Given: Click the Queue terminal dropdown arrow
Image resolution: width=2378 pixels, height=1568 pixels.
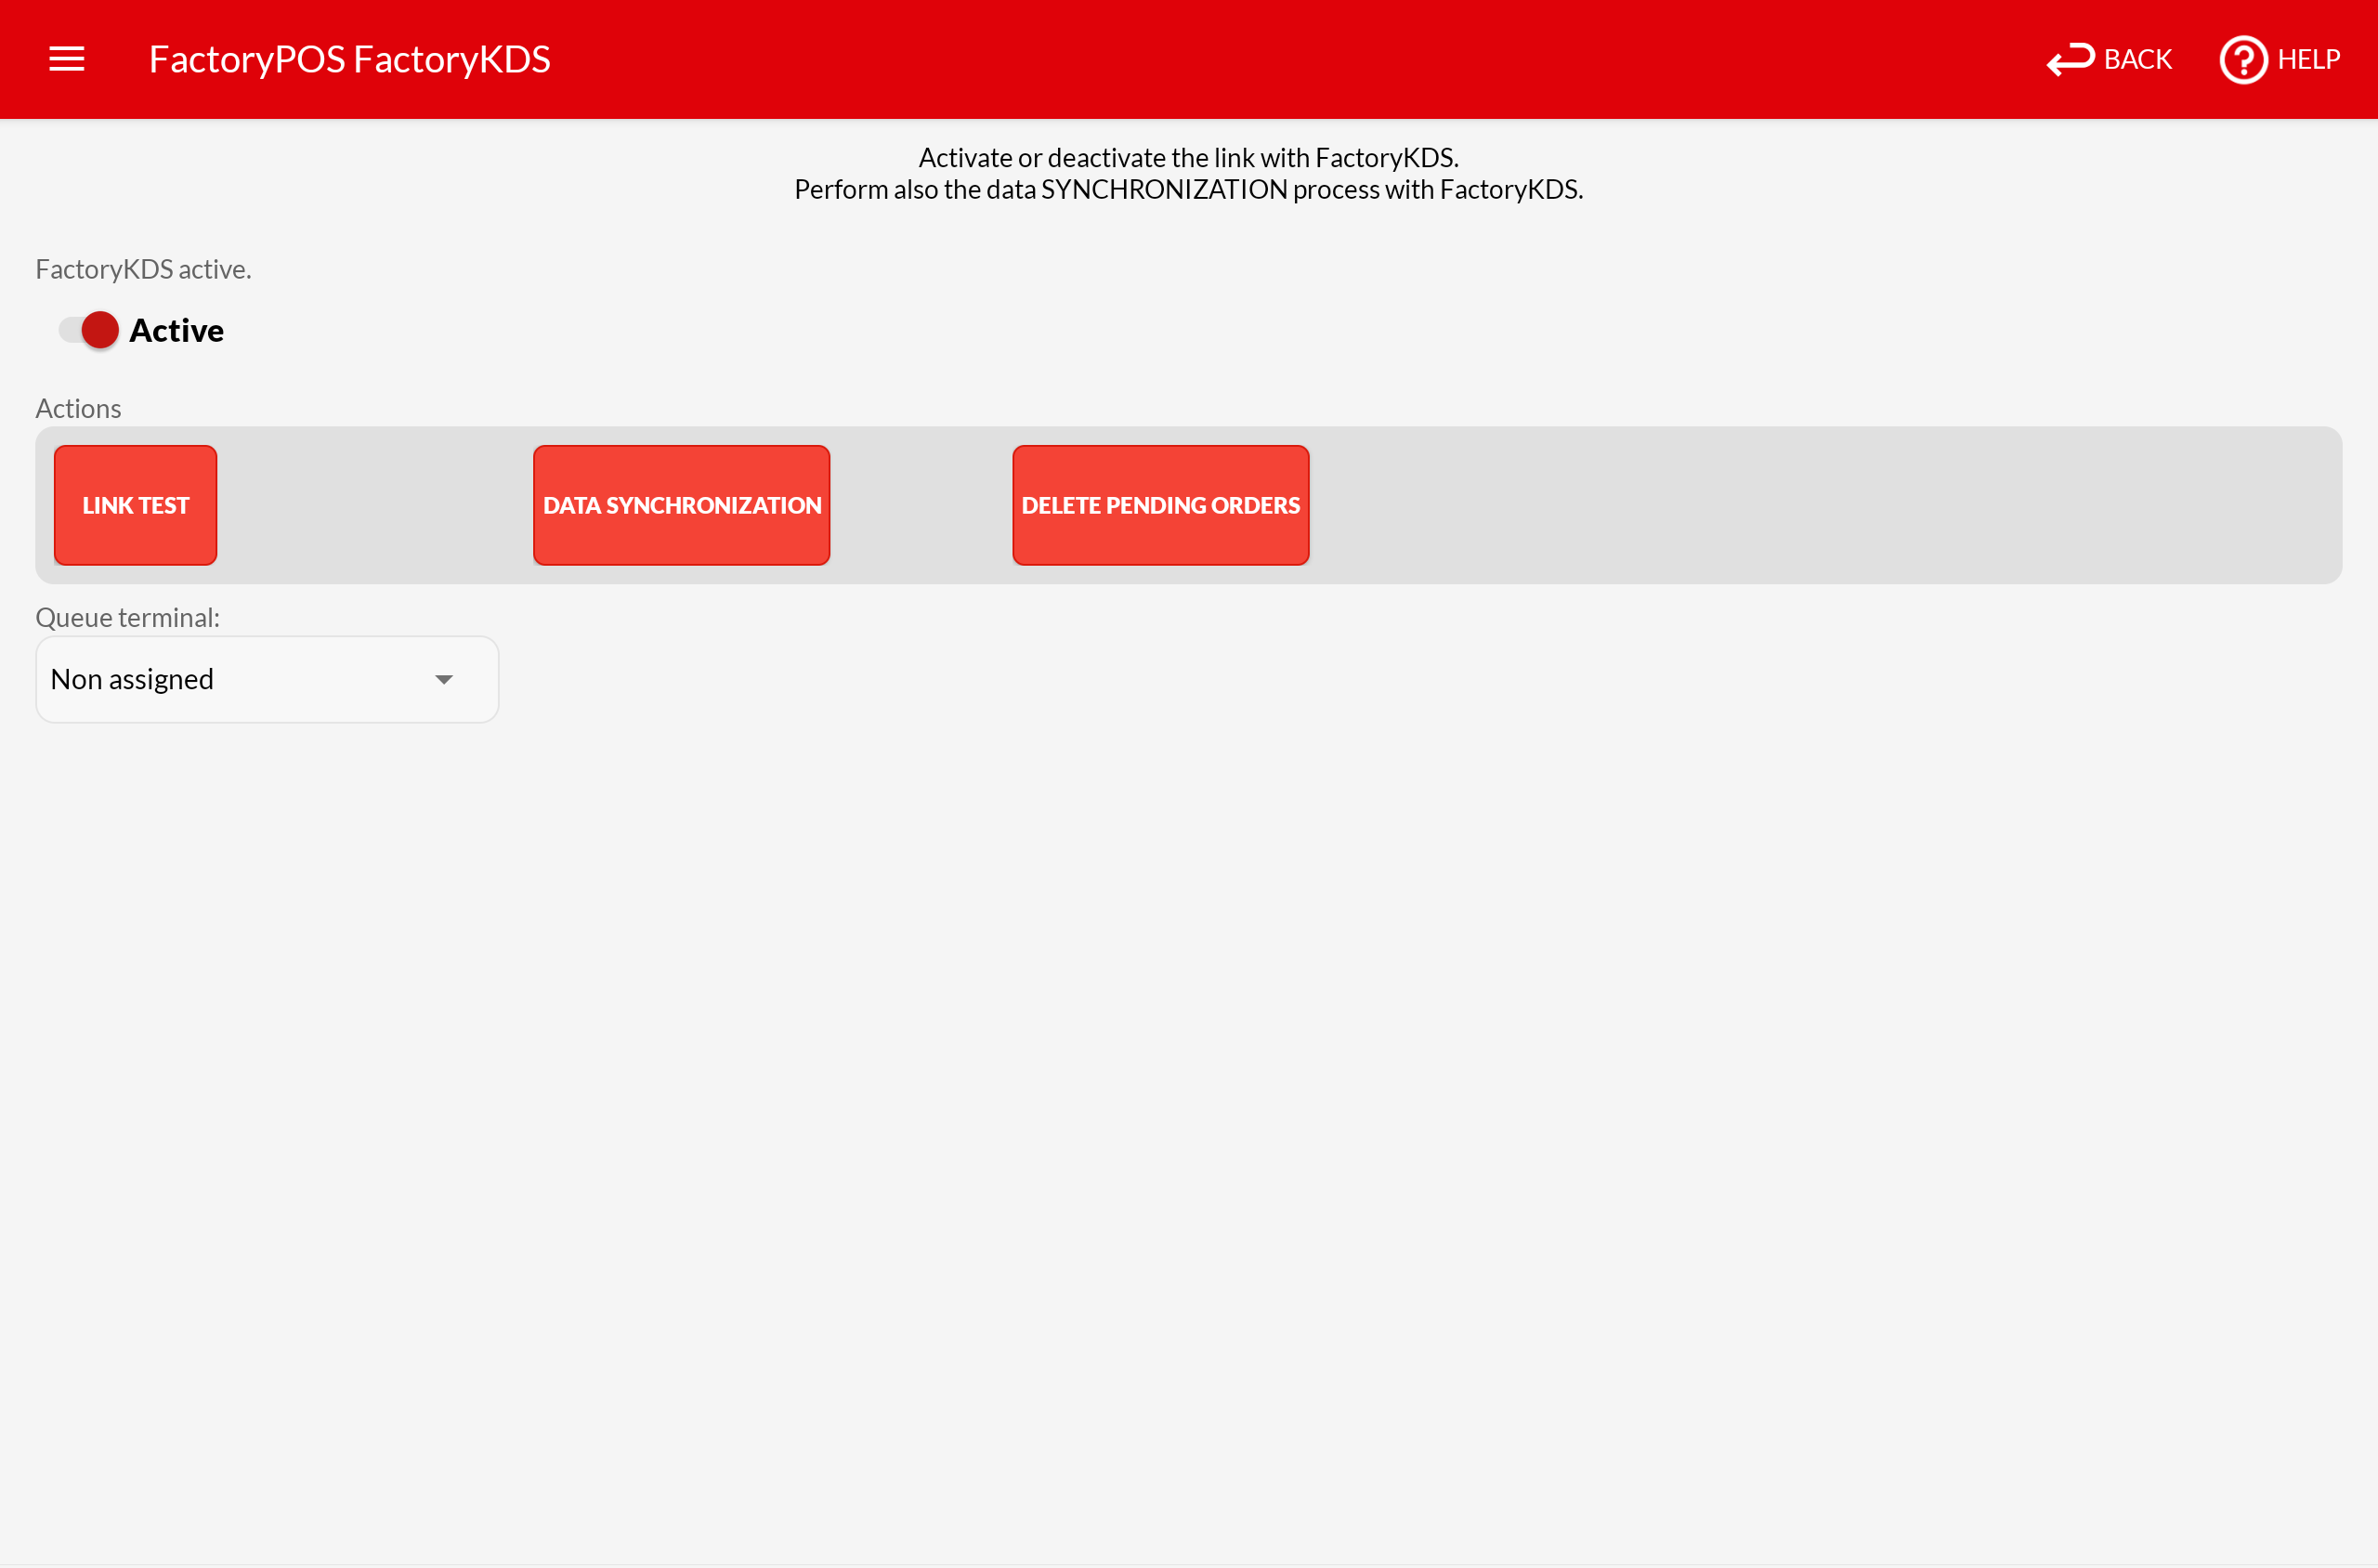Looking at the screenshot, I should coord(444,680).
